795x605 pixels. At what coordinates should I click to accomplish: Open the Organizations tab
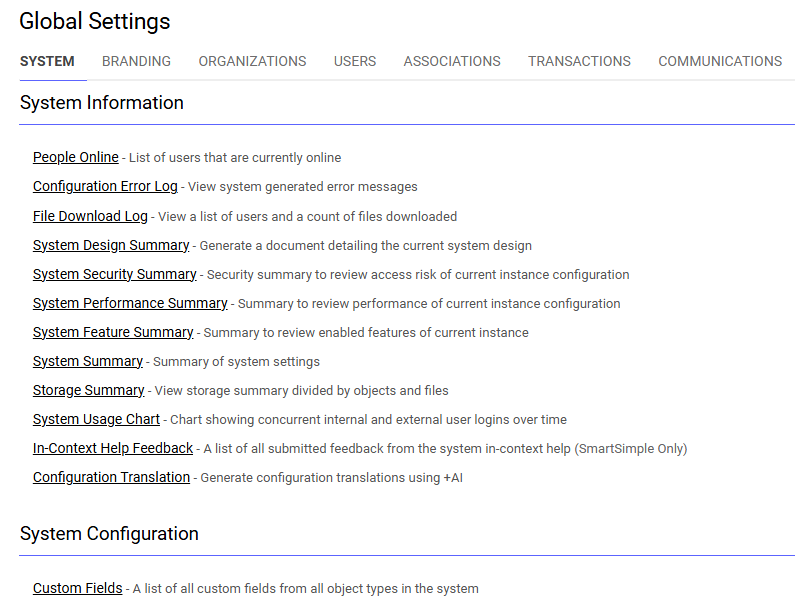(x=252, y=61)
